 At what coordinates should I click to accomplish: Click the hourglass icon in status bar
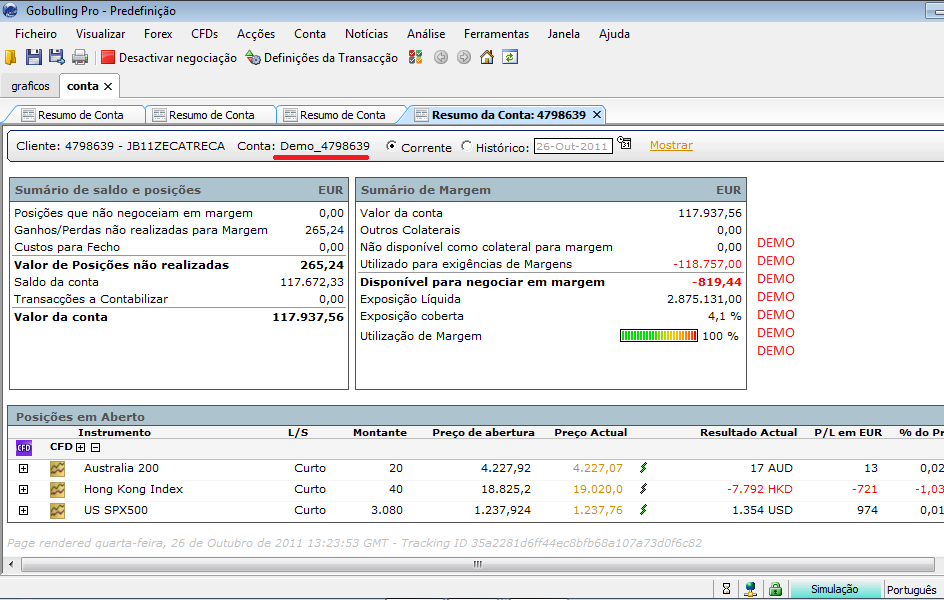pyautogui.click(x=726, y=589)
